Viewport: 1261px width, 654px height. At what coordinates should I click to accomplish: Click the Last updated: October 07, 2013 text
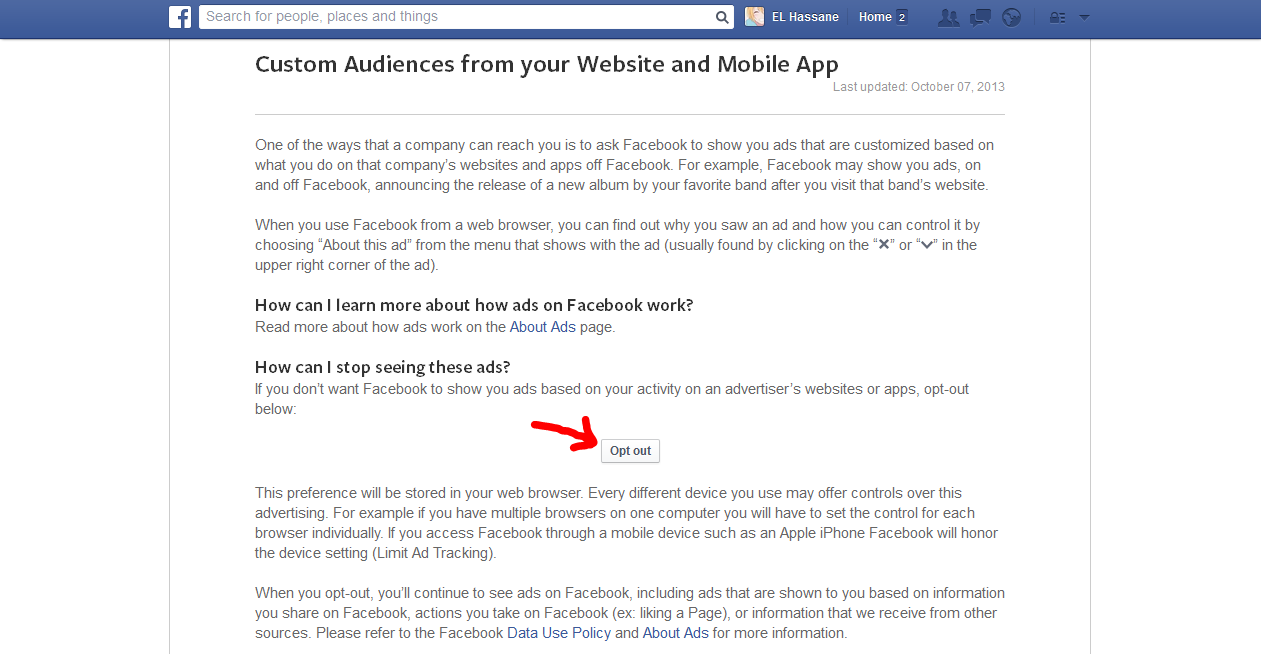(x=919, y=87)
